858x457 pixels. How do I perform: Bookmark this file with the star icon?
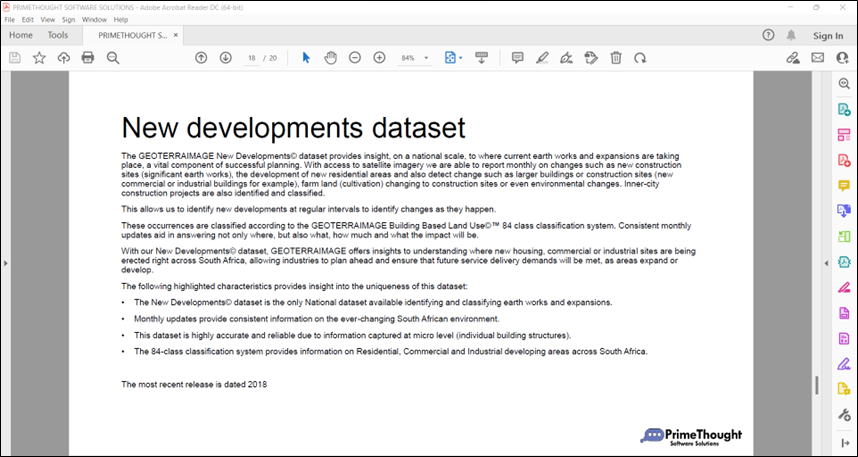pos(39,57)
